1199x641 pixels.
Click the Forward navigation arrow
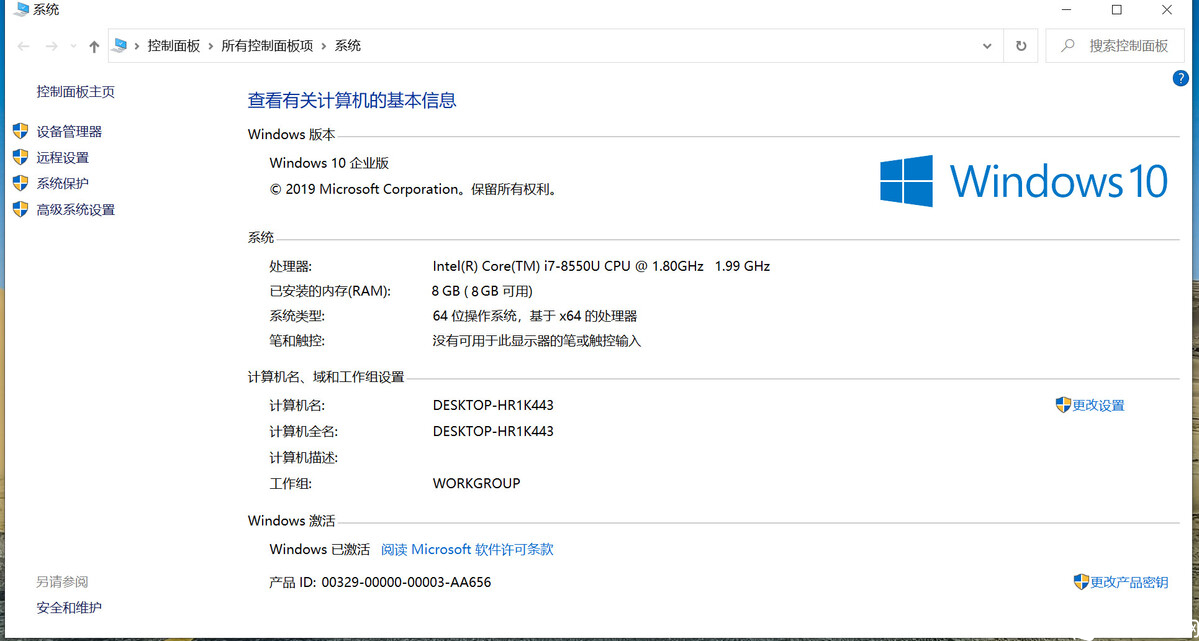tap(51, 47)
